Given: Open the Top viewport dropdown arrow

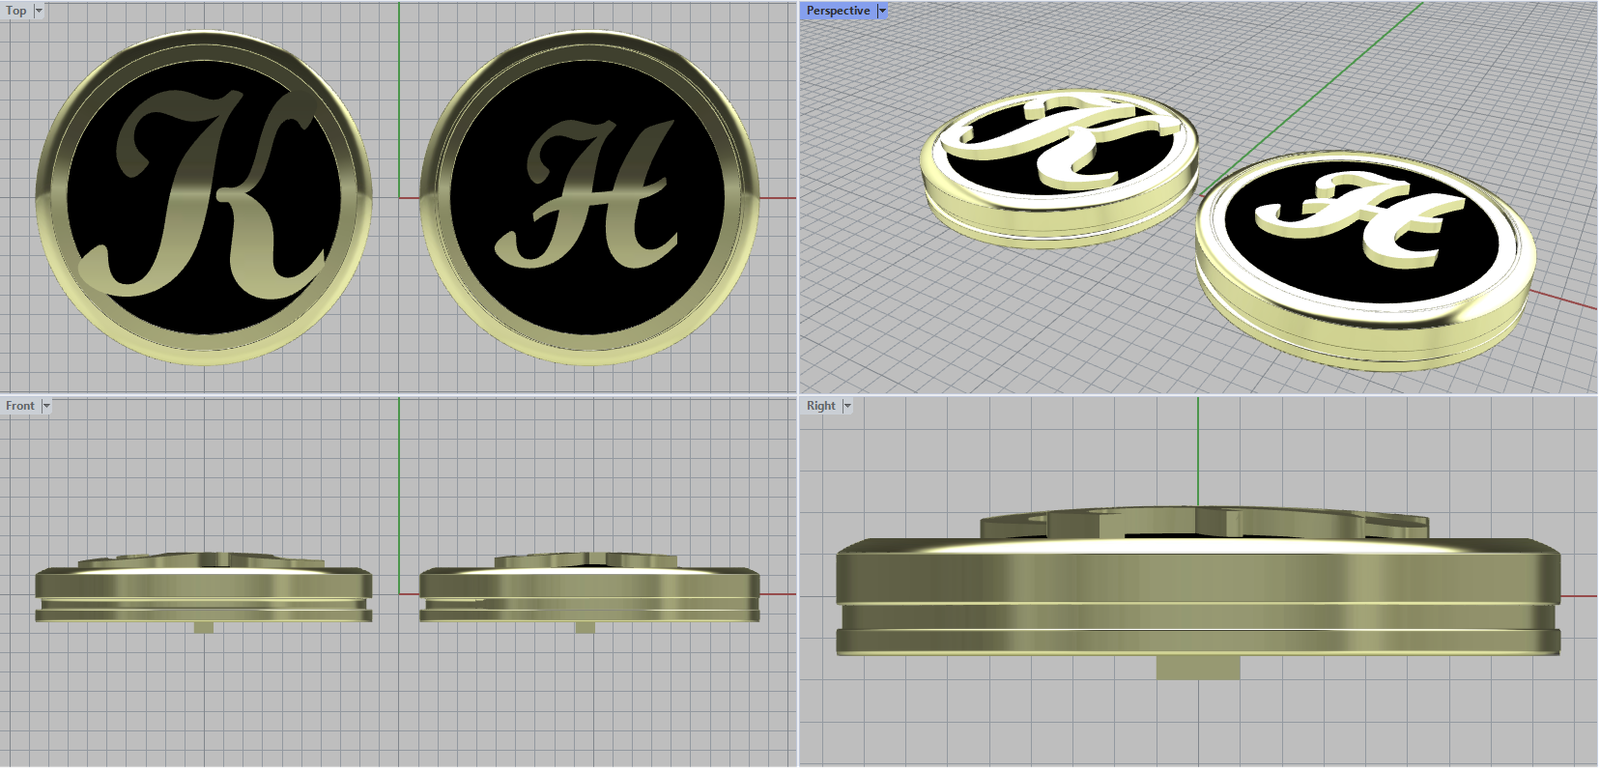Looking at the screenshot, I should (39, 11).
